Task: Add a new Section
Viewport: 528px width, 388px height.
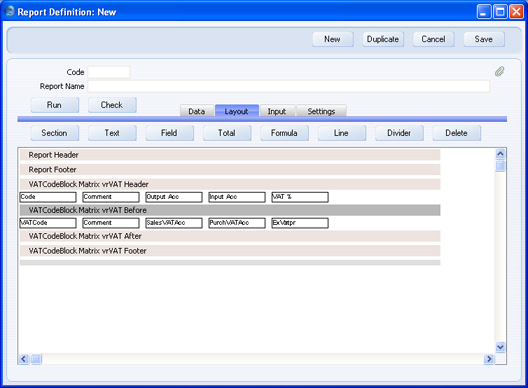Action: (x=55, y=133)
